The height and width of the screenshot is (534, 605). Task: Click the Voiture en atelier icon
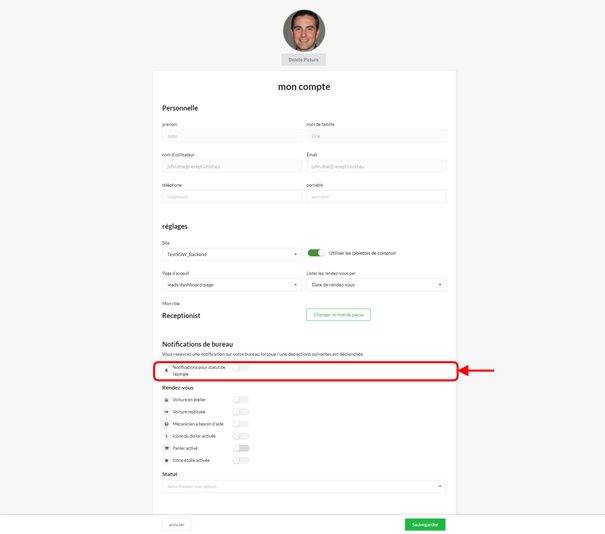[x=166, y=400]
